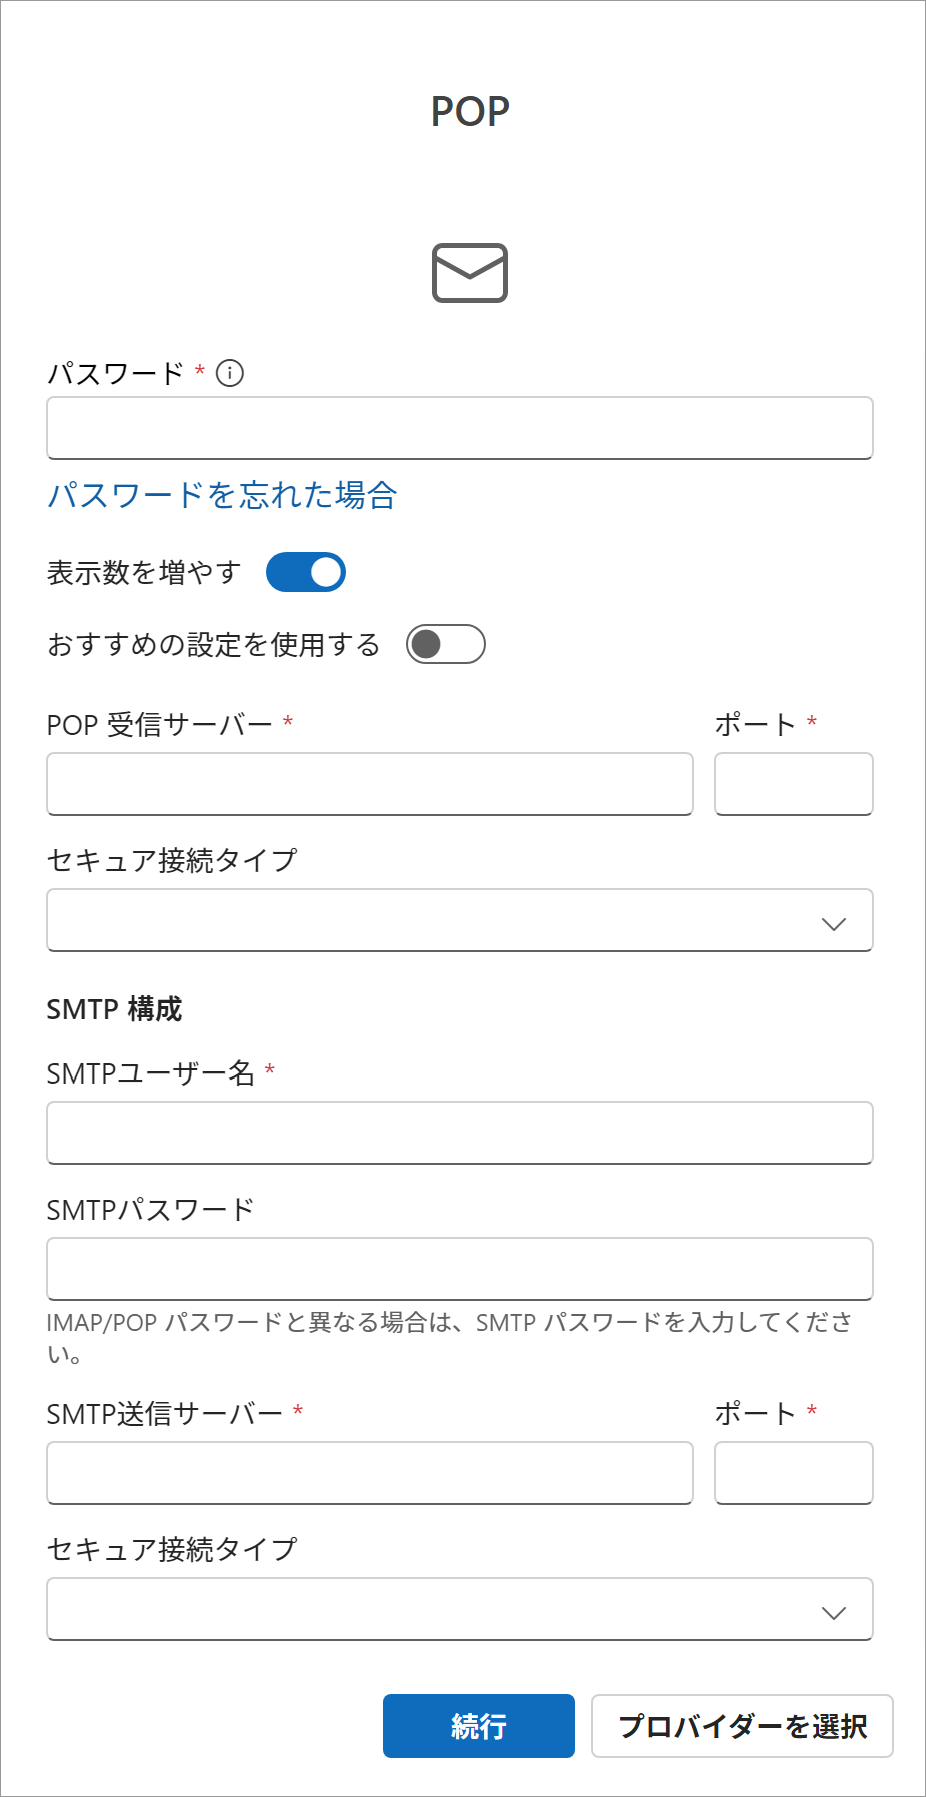Click the password info icon
This screenshot has width=926, height=1797.
(x=230, y=373)
